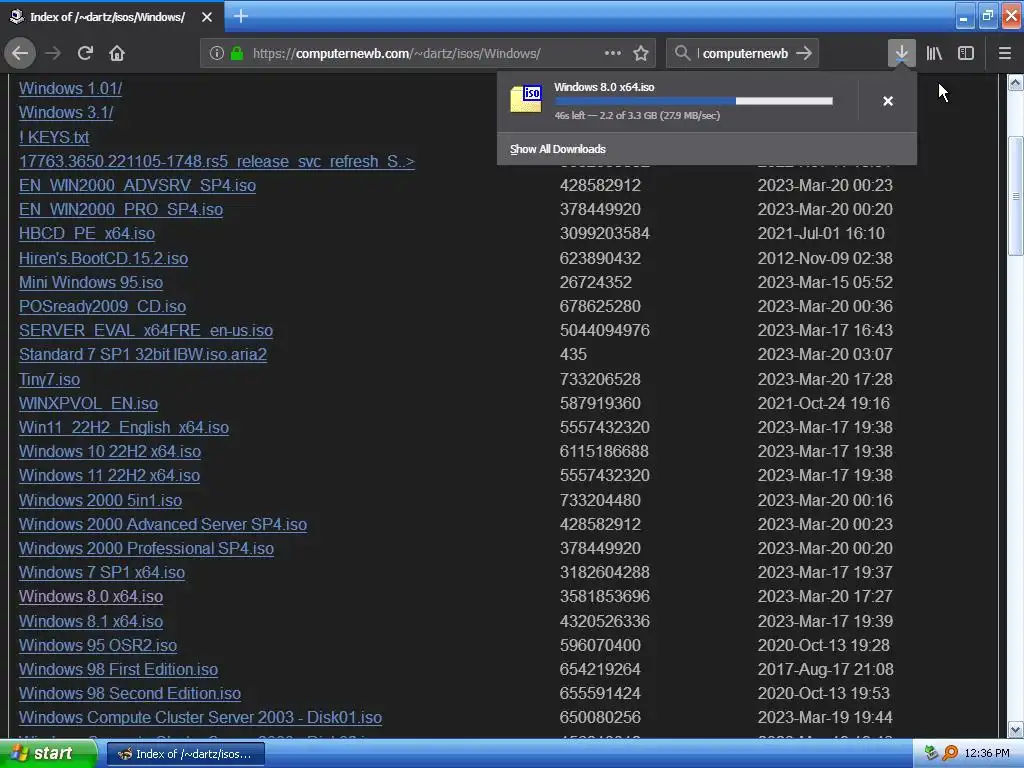The height and width of the screenshot is (768, 1024).
Task: Open the Windows start menu
Action: pyautogui.click(x=48, y=754)
